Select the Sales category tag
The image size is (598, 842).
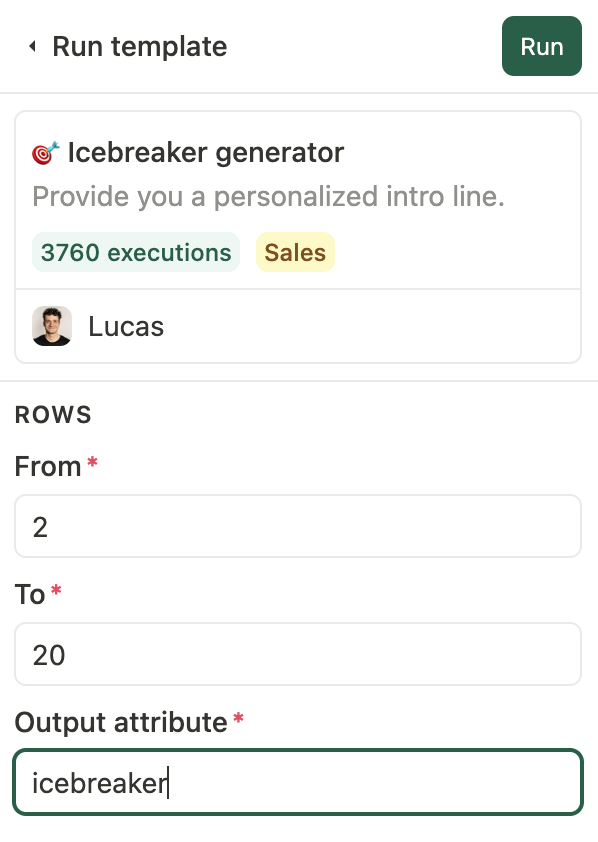click(x=295, y=252)
